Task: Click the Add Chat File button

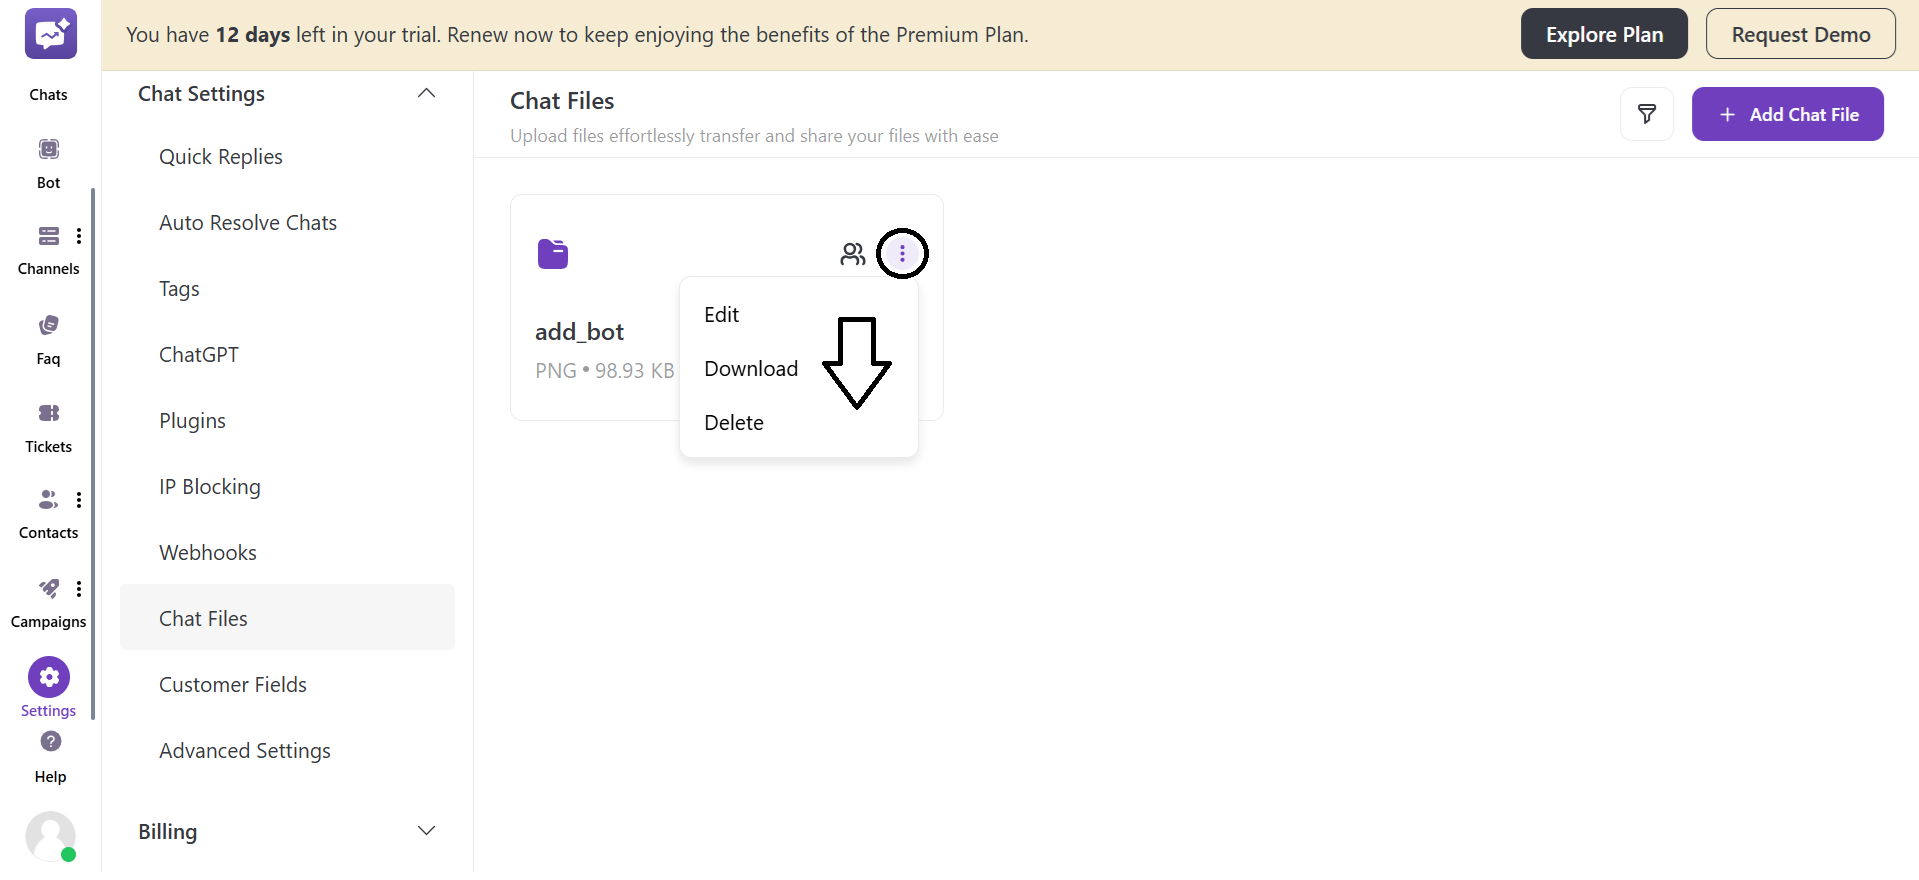Action: point(1787,113)
